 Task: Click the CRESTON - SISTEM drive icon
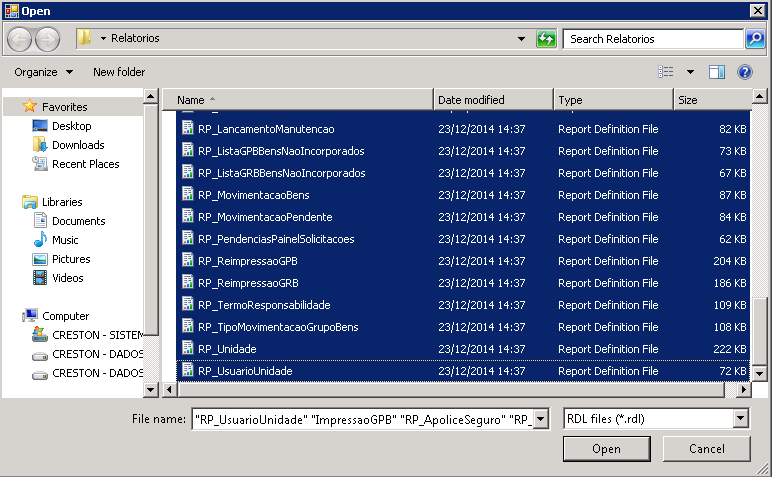click(40, 334)
